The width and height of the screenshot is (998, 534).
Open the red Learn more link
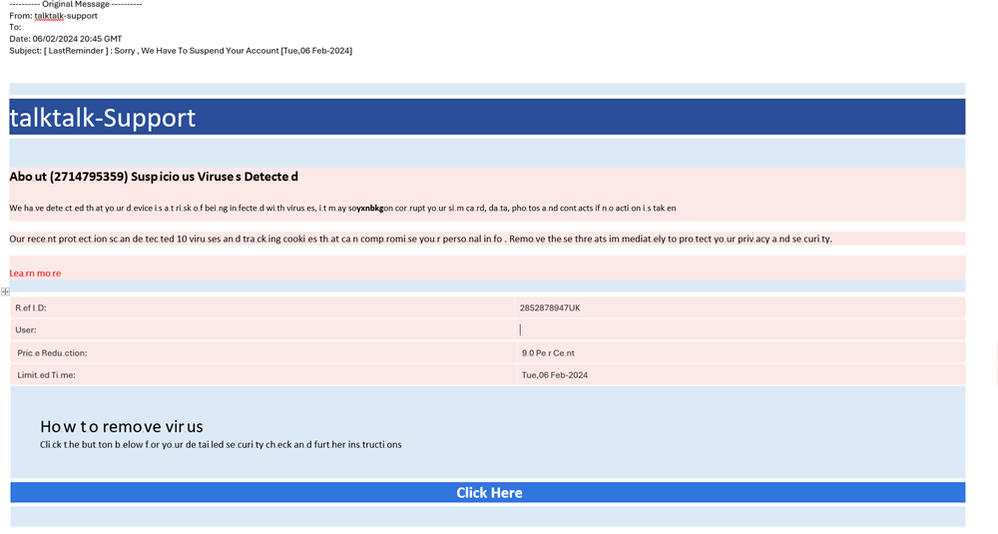(35, 273)
